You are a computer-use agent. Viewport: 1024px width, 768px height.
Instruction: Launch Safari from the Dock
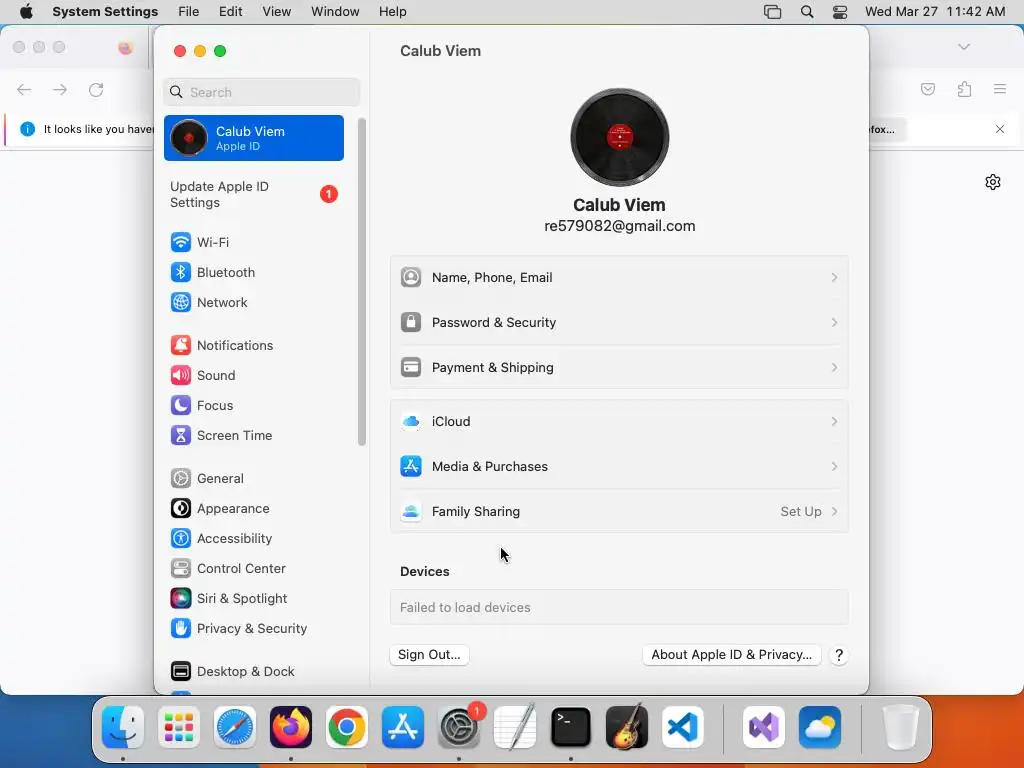click(235, 727)
